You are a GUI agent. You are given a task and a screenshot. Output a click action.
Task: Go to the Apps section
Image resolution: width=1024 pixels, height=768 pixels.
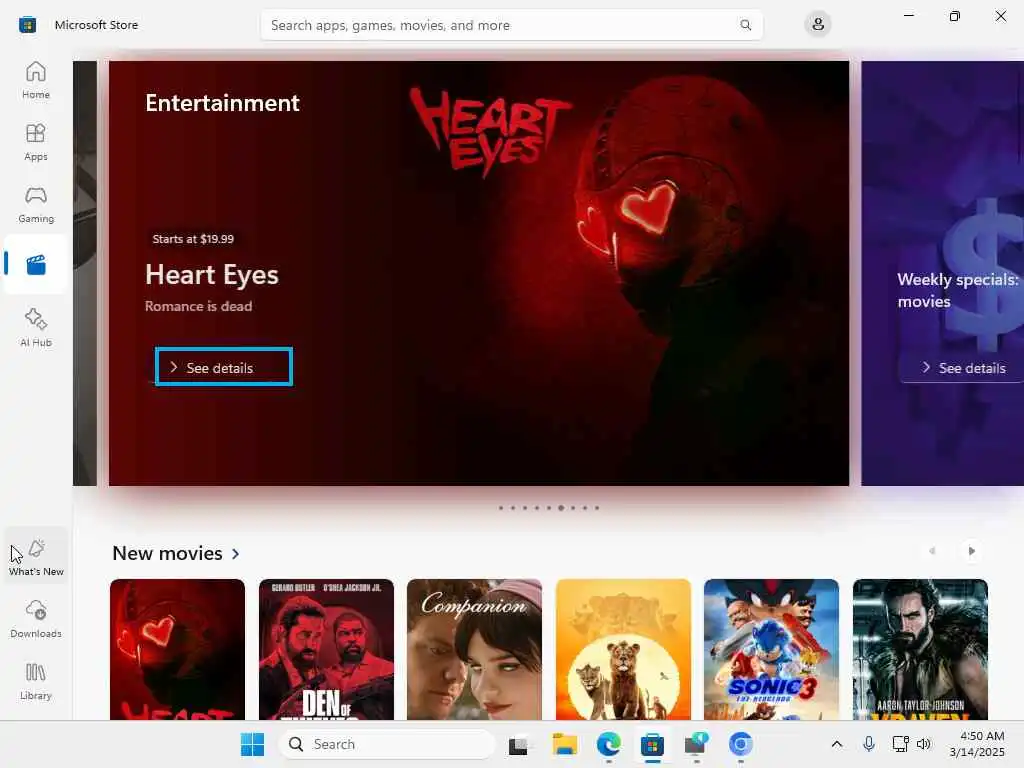click(x=36, y=142)
